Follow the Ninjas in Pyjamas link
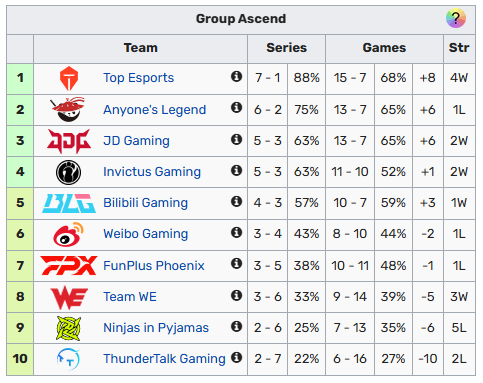This screenshot has width=483, height=383. [156, 328]
